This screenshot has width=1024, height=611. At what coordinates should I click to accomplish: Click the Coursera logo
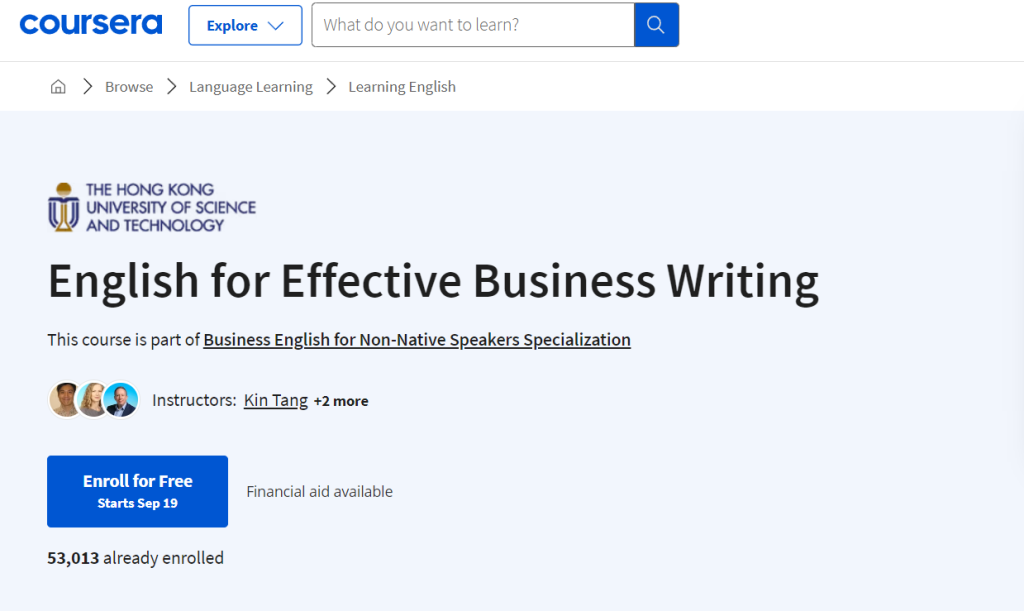coord(90,25)
